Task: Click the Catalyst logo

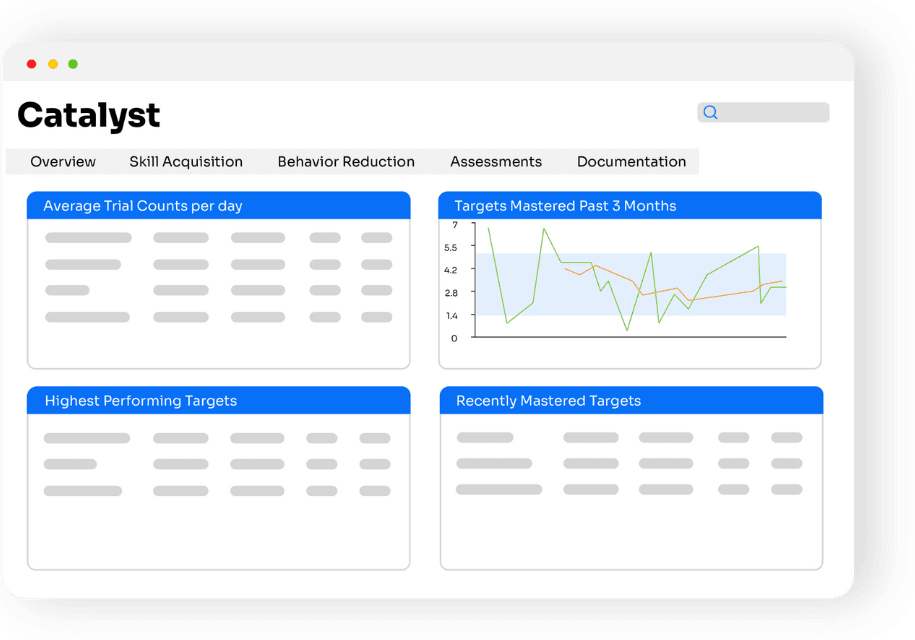Action: coord(88,115)
